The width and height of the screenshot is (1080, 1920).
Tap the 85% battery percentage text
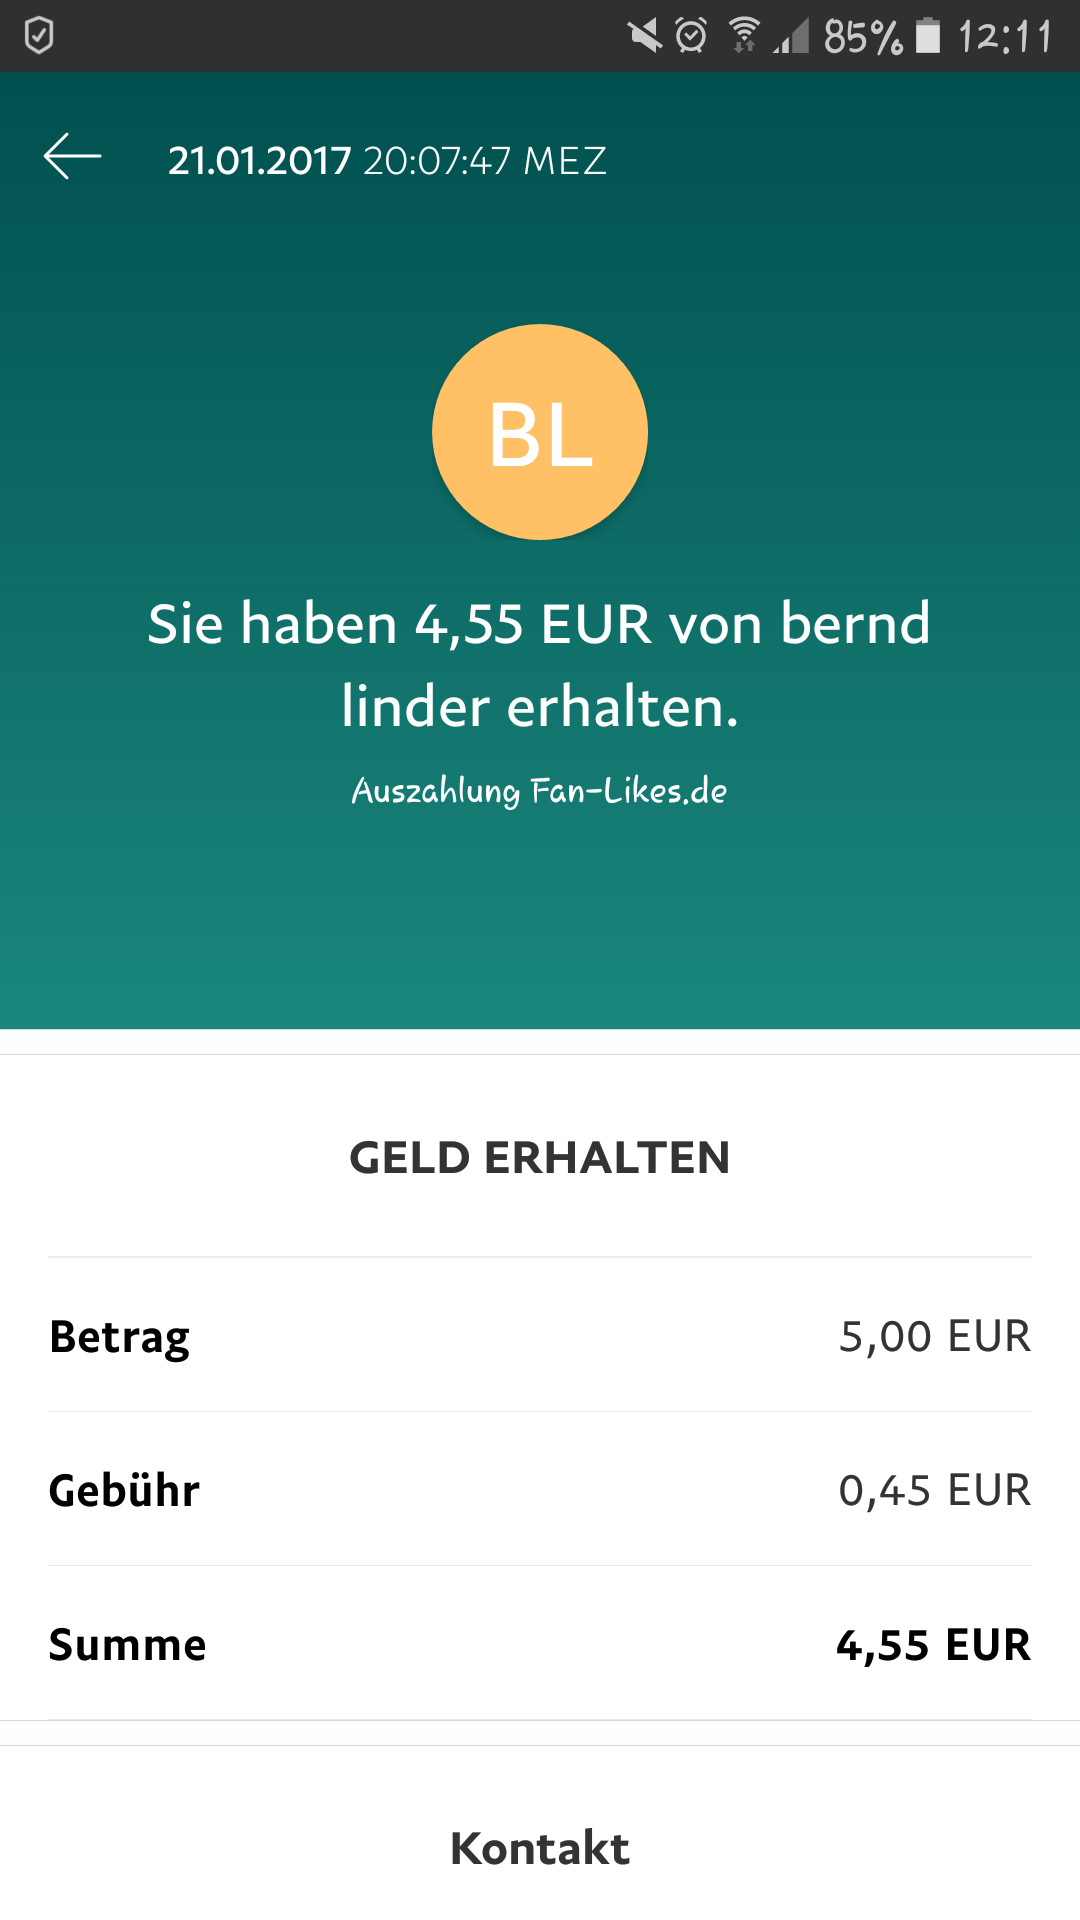click(x=862, y=37)
